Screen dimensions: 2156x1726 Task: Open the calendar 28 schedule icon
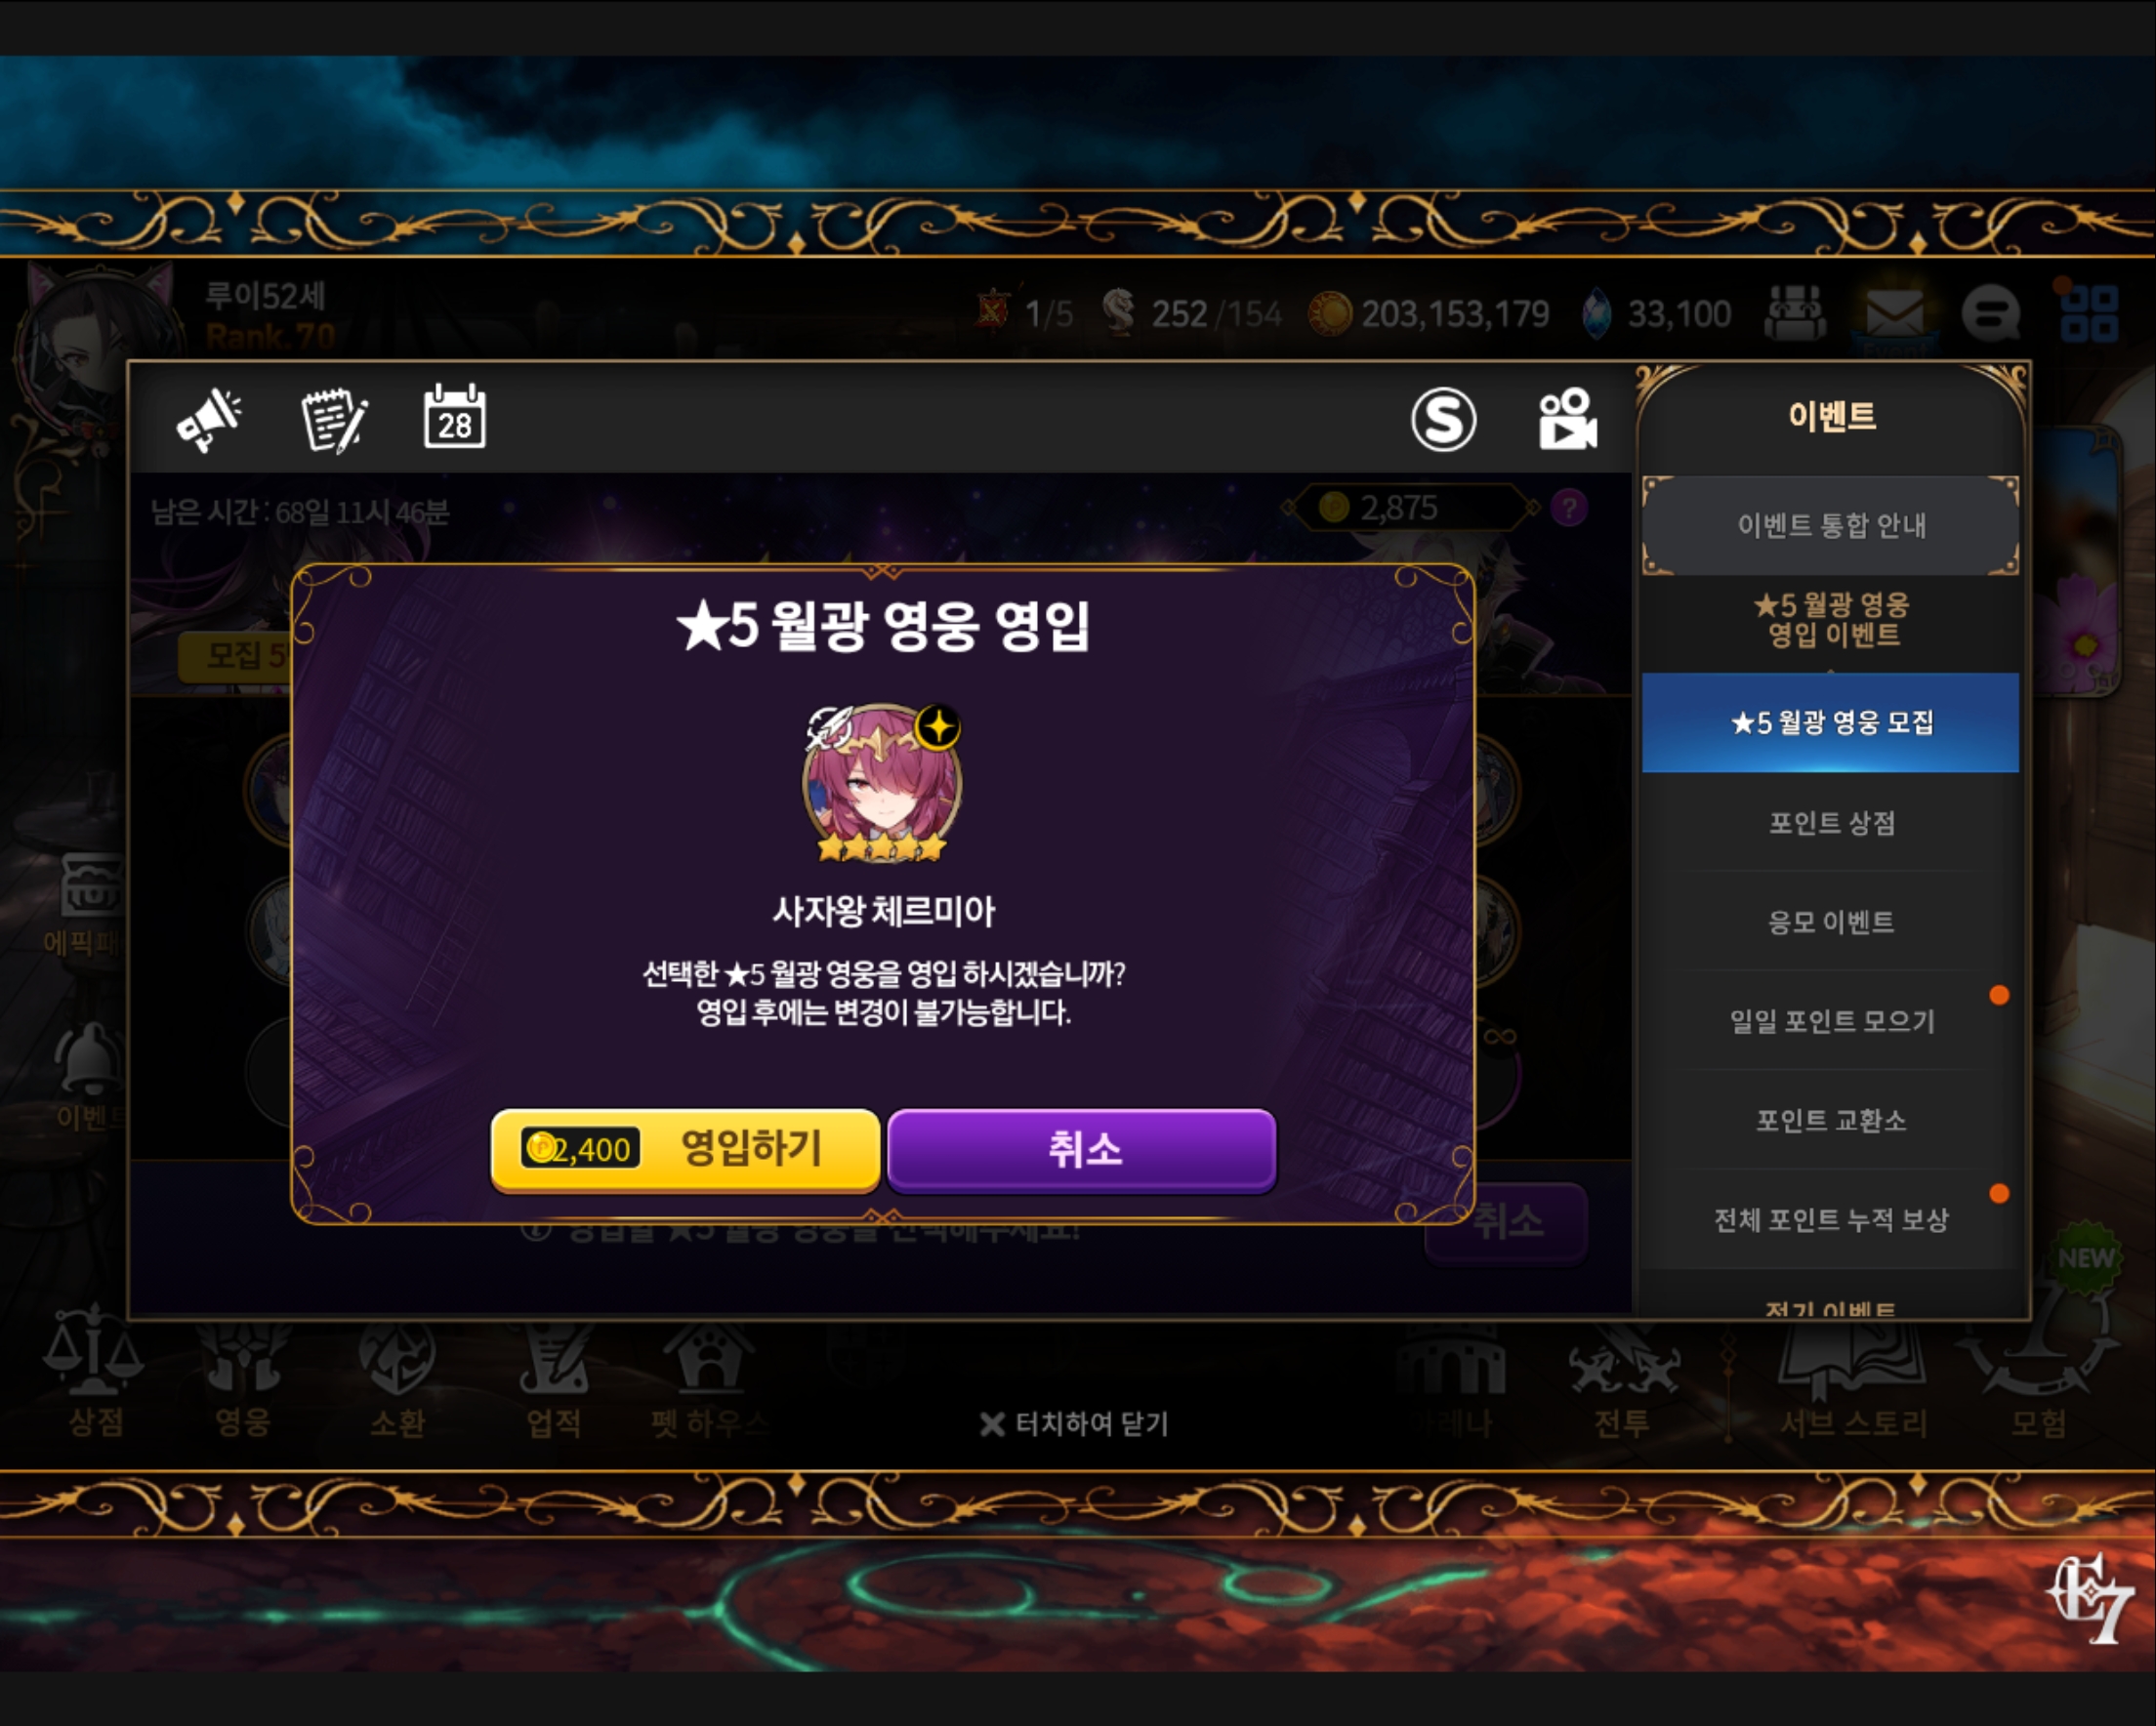[x=455, y=416]
